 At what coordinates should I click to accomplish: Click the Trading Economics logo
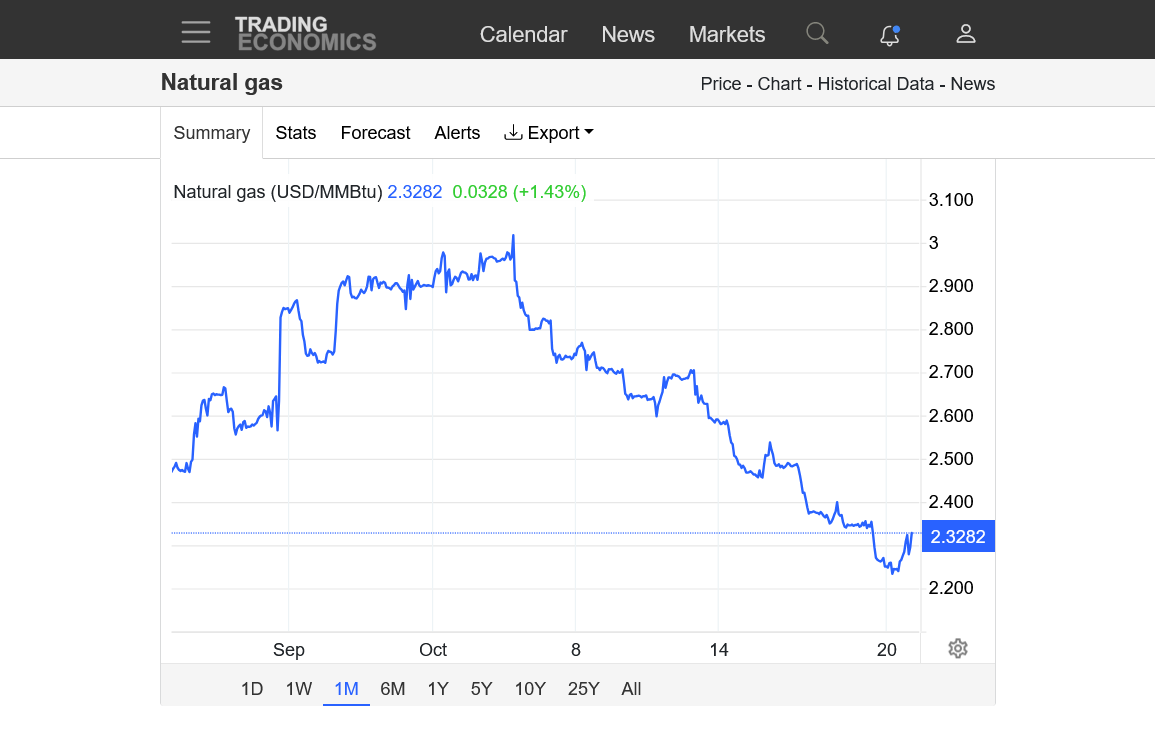click(305, 34)
